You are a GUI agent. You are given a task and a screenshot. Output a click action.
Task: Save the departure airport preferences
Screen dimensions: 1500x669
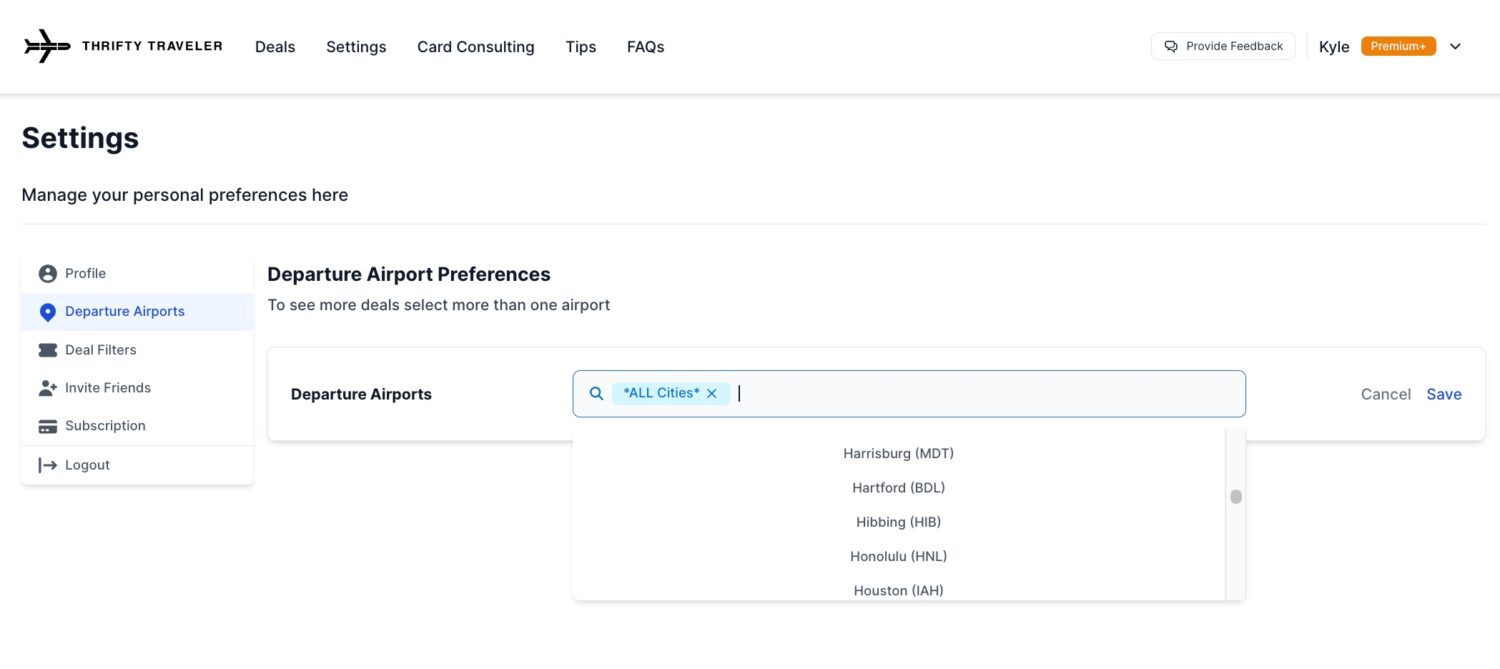point(1444,393)
